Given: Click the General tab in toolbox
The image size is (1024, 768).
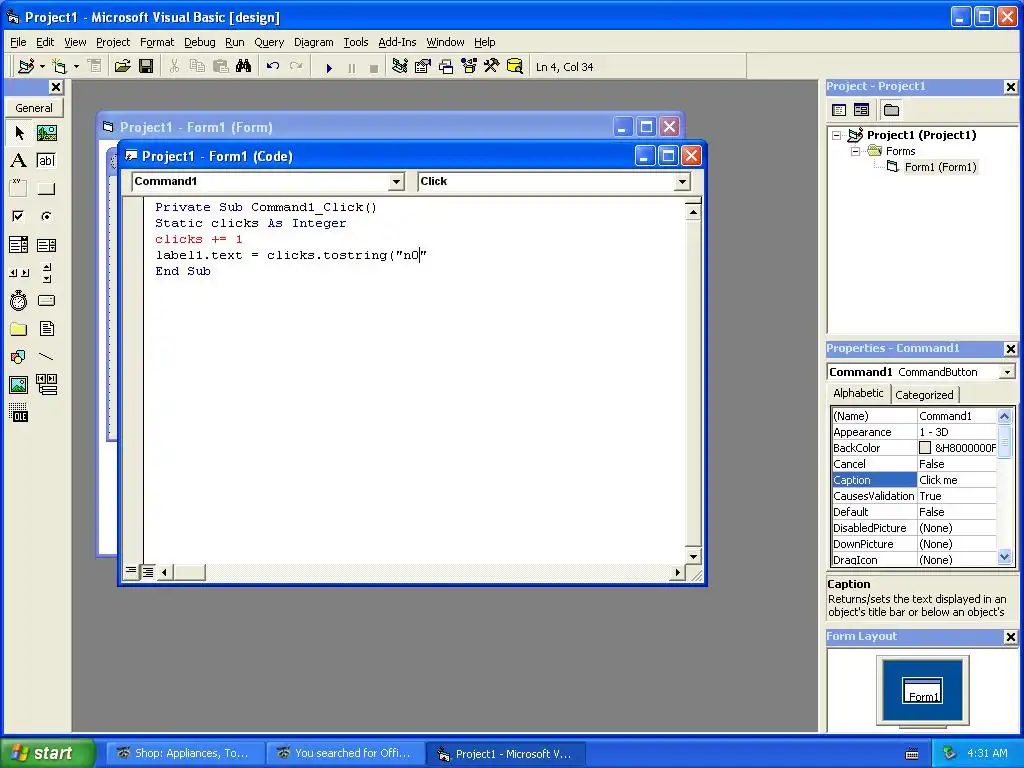Looking at the screenshot, I should coord(34,108).
